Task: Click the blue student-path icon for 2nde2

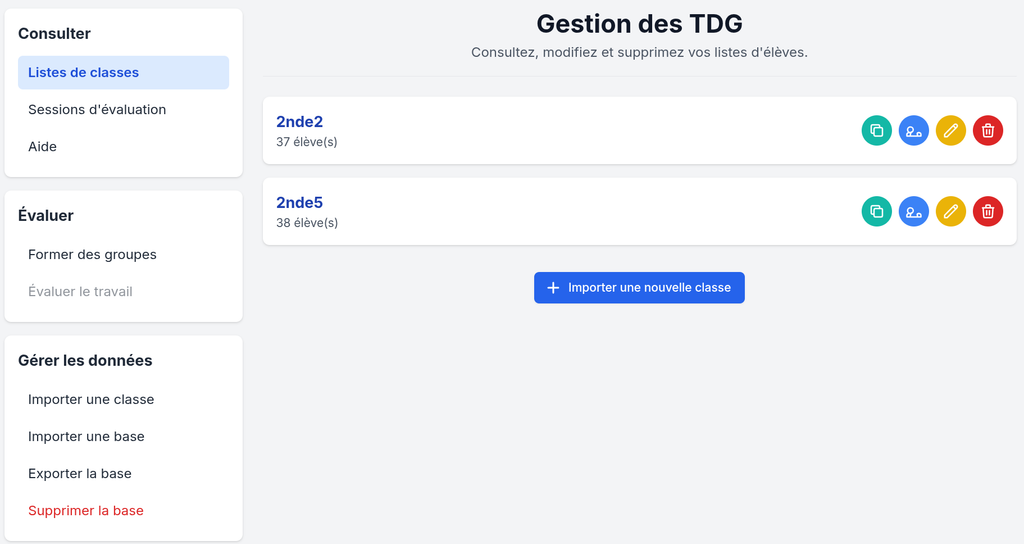Action: (x=913, y=130)
